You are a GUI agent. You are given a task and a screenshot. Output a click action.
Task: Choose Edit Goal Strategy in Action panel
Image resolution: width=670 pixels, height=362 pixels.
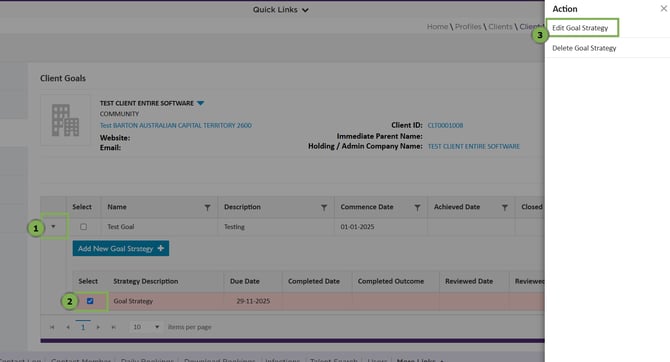(x=580, y=28)
